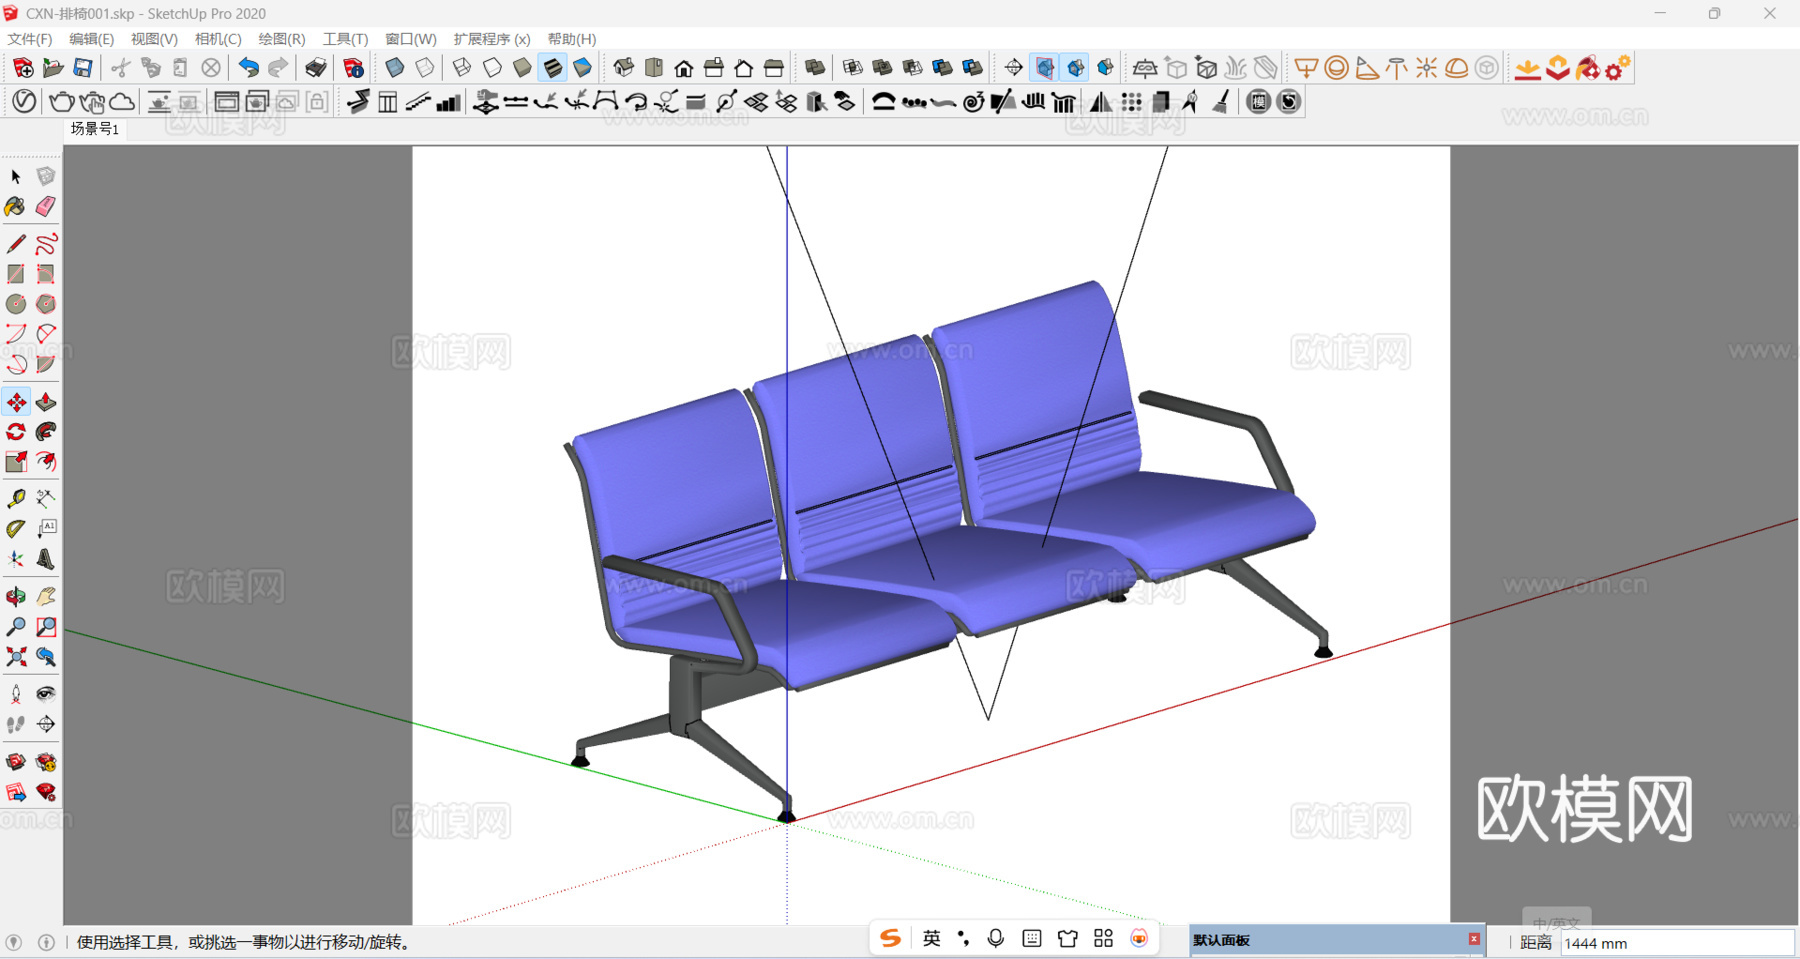Click the Sogou 英 language indicator
1800x959 pixels.
(x=932, y=938)
